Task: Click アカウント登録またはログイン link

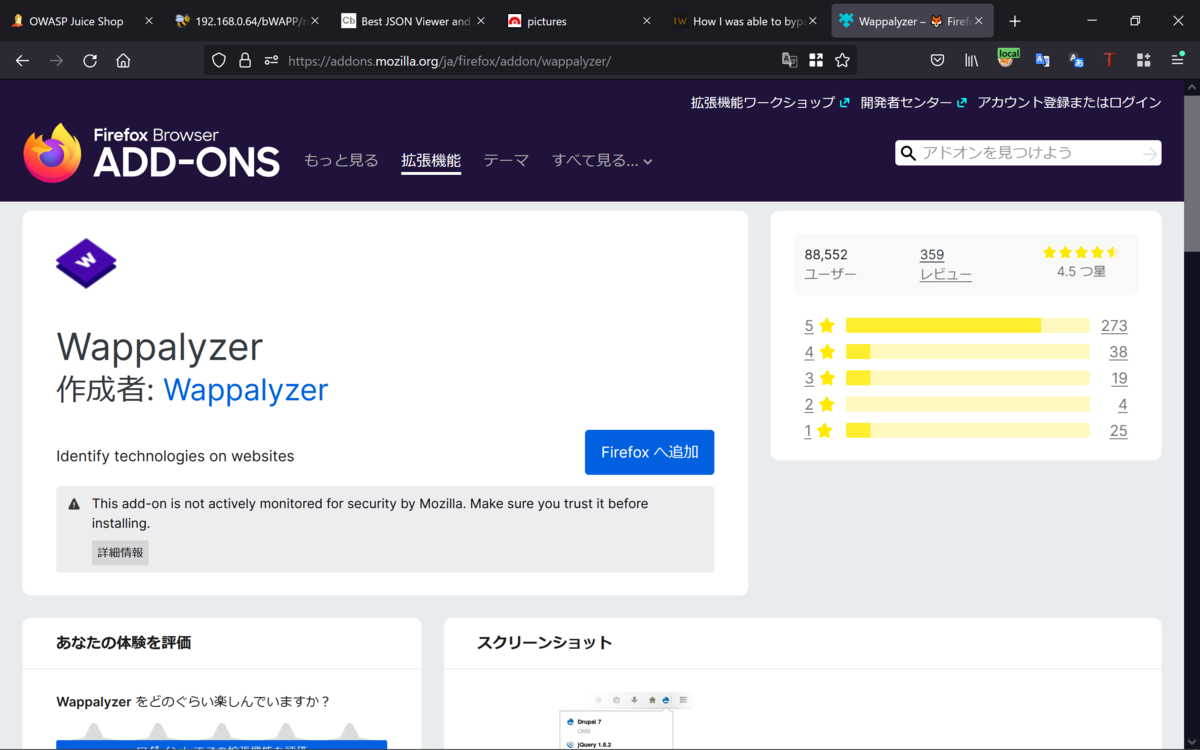Action: click(x=1069, y=102)
